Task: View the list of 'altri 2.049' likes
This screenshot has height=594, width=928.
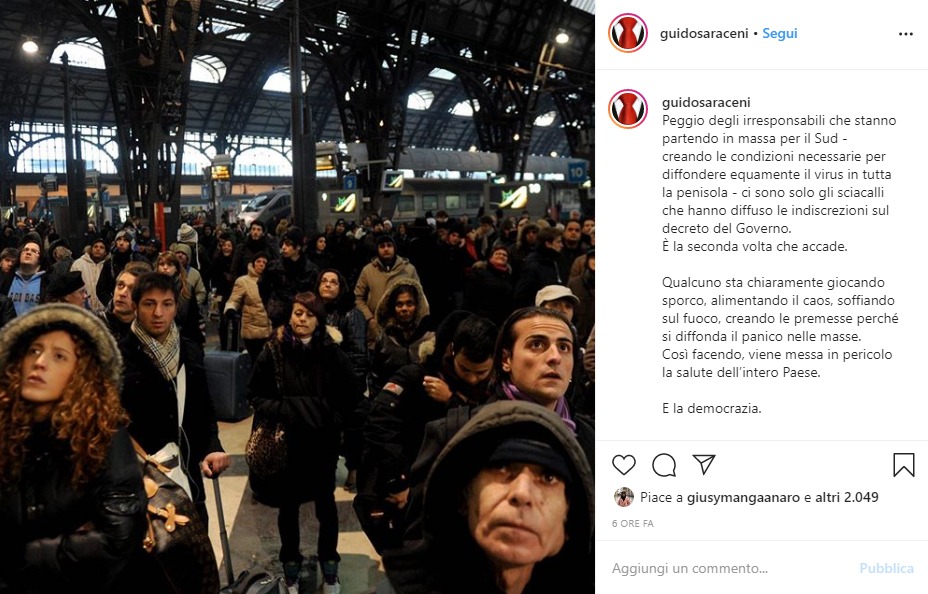Action: 847,498
